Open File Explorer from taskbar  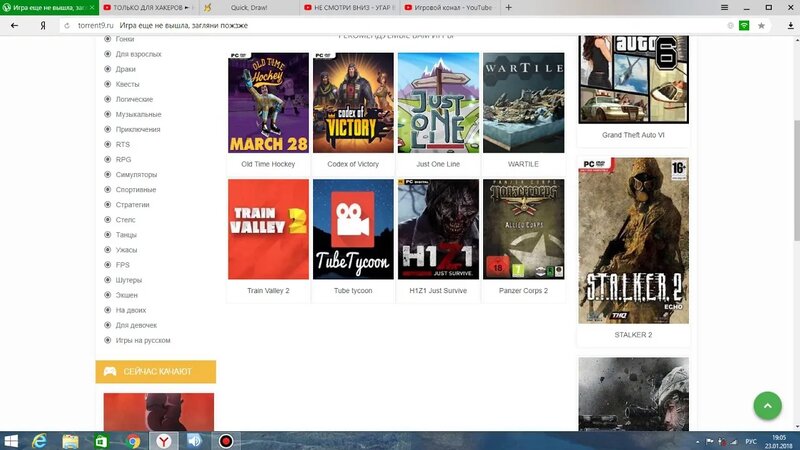point(70,441)
